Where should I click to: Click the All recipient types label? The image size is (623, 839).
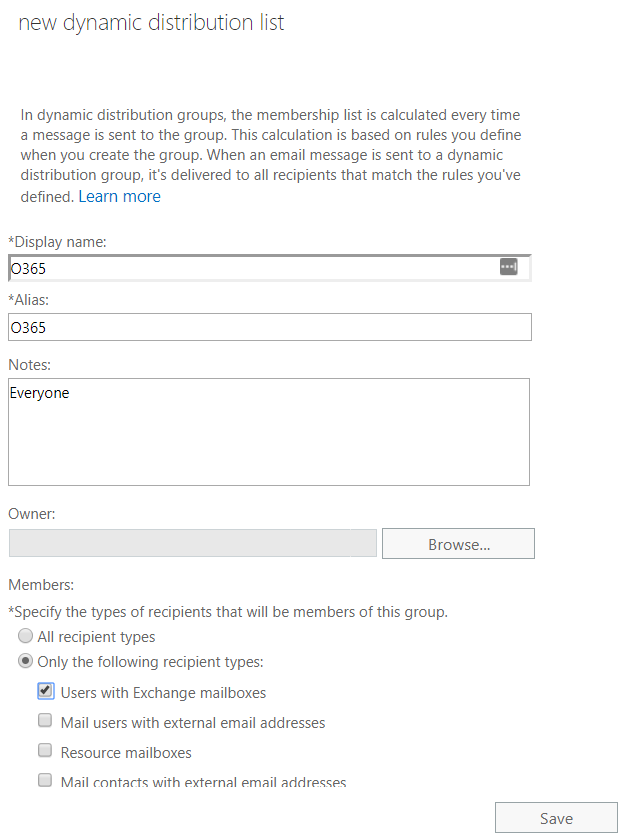(x=96, y=637)
